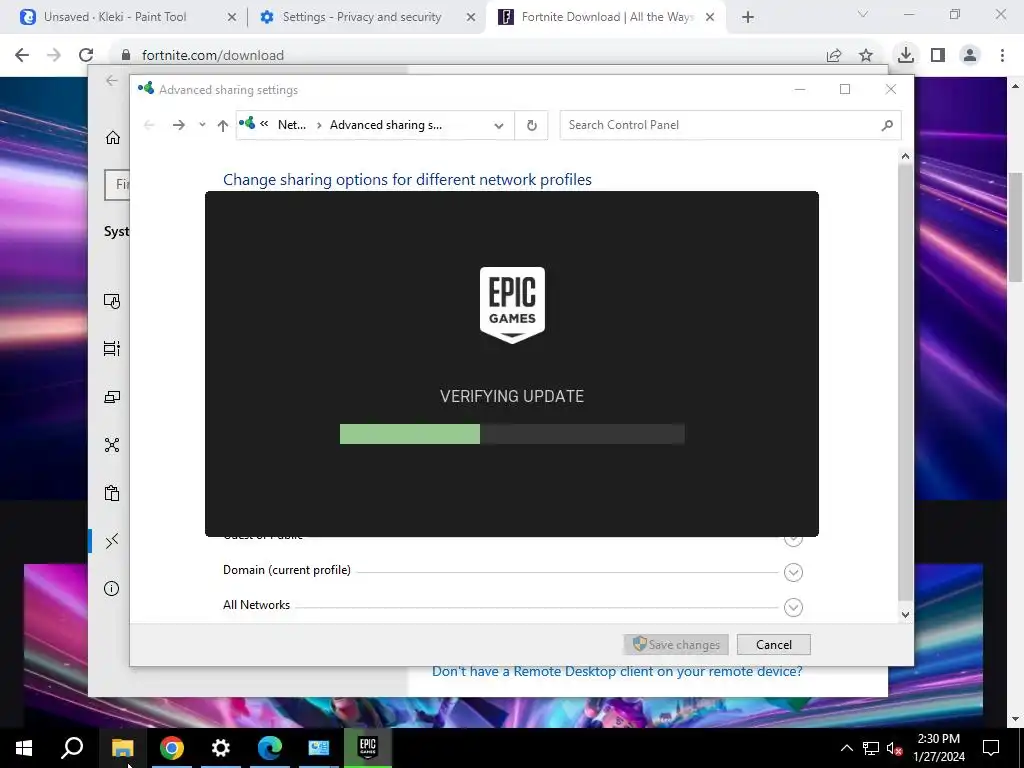Open Shared experiences sidebar icon
This screenshot has width=1024, height=768.
pos(112,445)
